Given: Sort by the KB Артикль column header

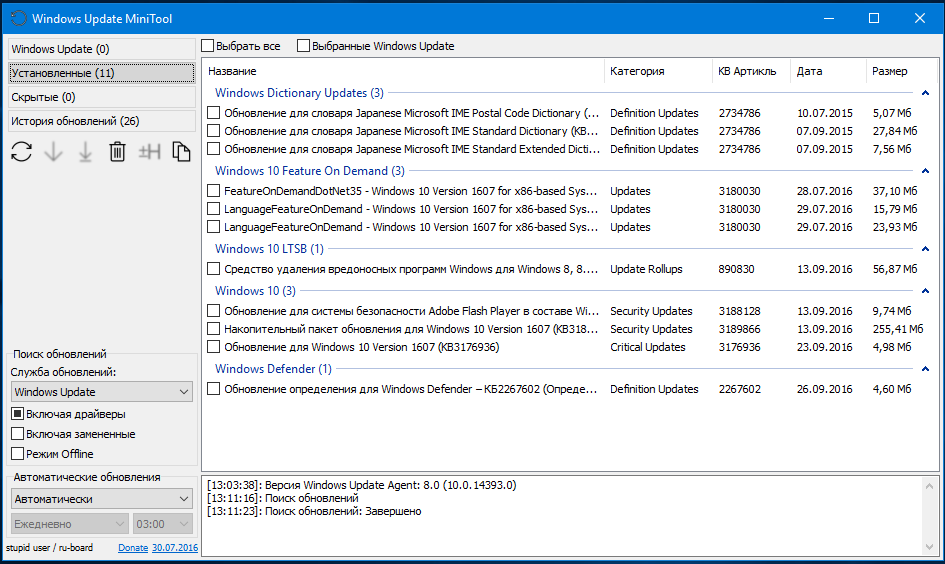Looking at the screenshot, I should coord(751,71).
